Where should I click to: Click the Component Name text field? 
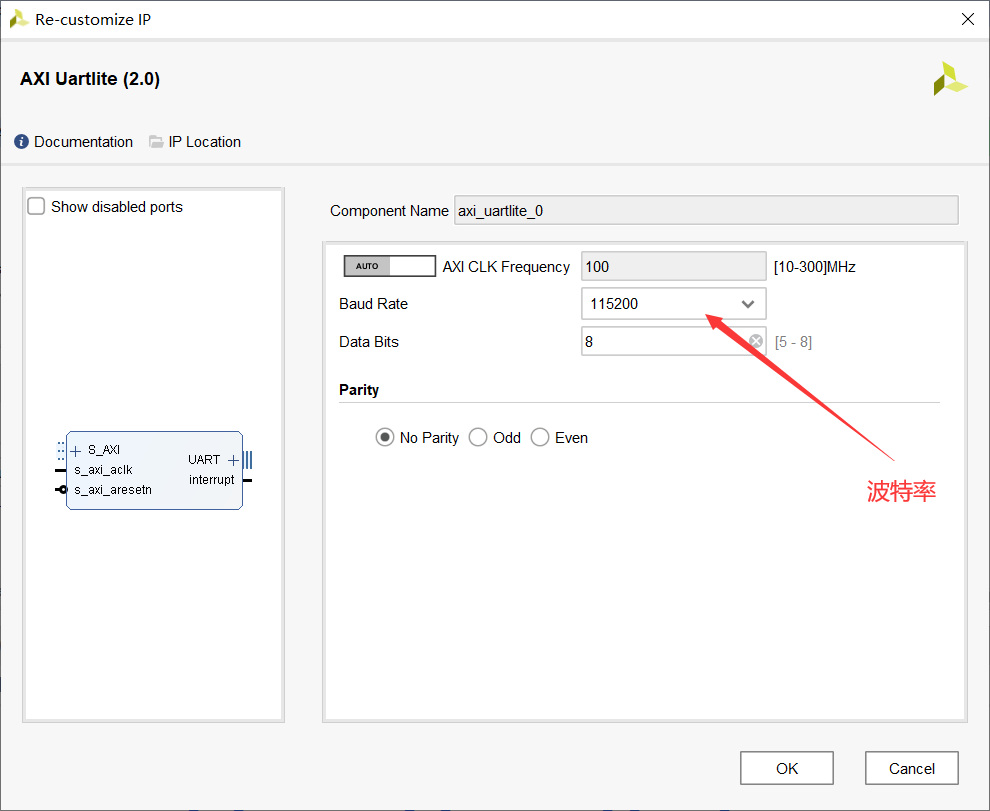705,210
